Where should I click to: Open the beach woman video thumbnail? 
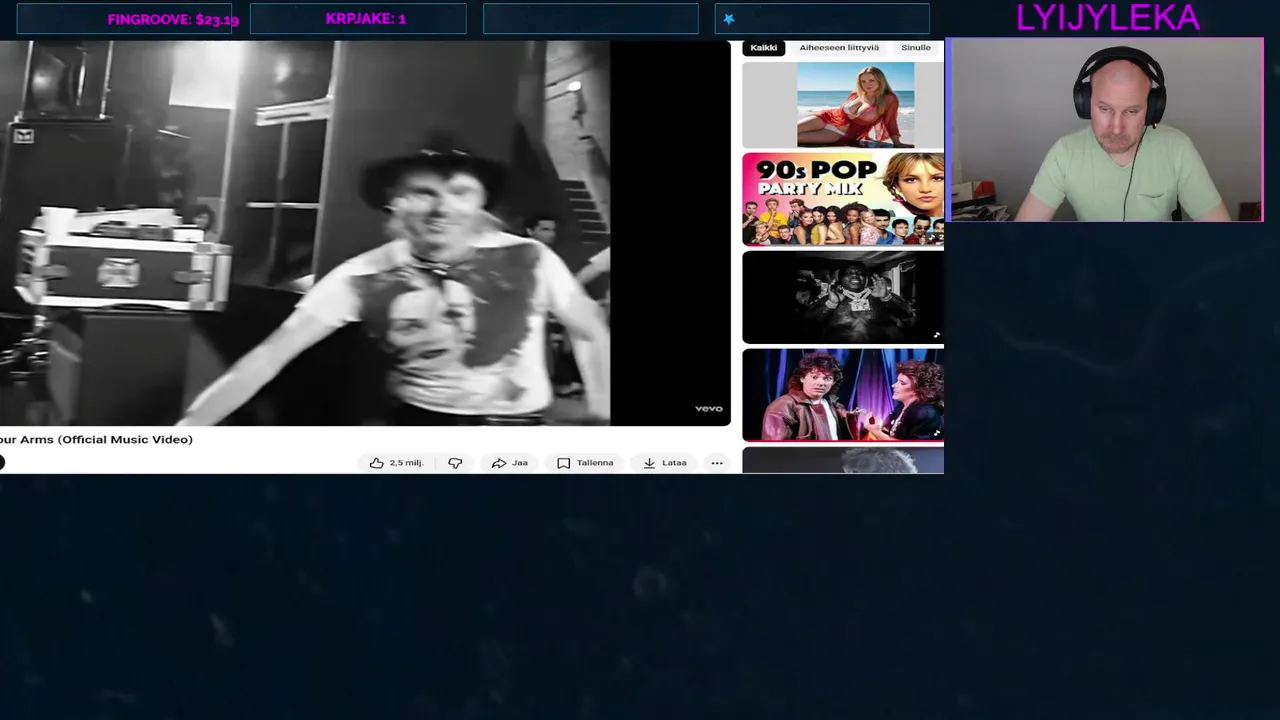[x=843, y=104]
